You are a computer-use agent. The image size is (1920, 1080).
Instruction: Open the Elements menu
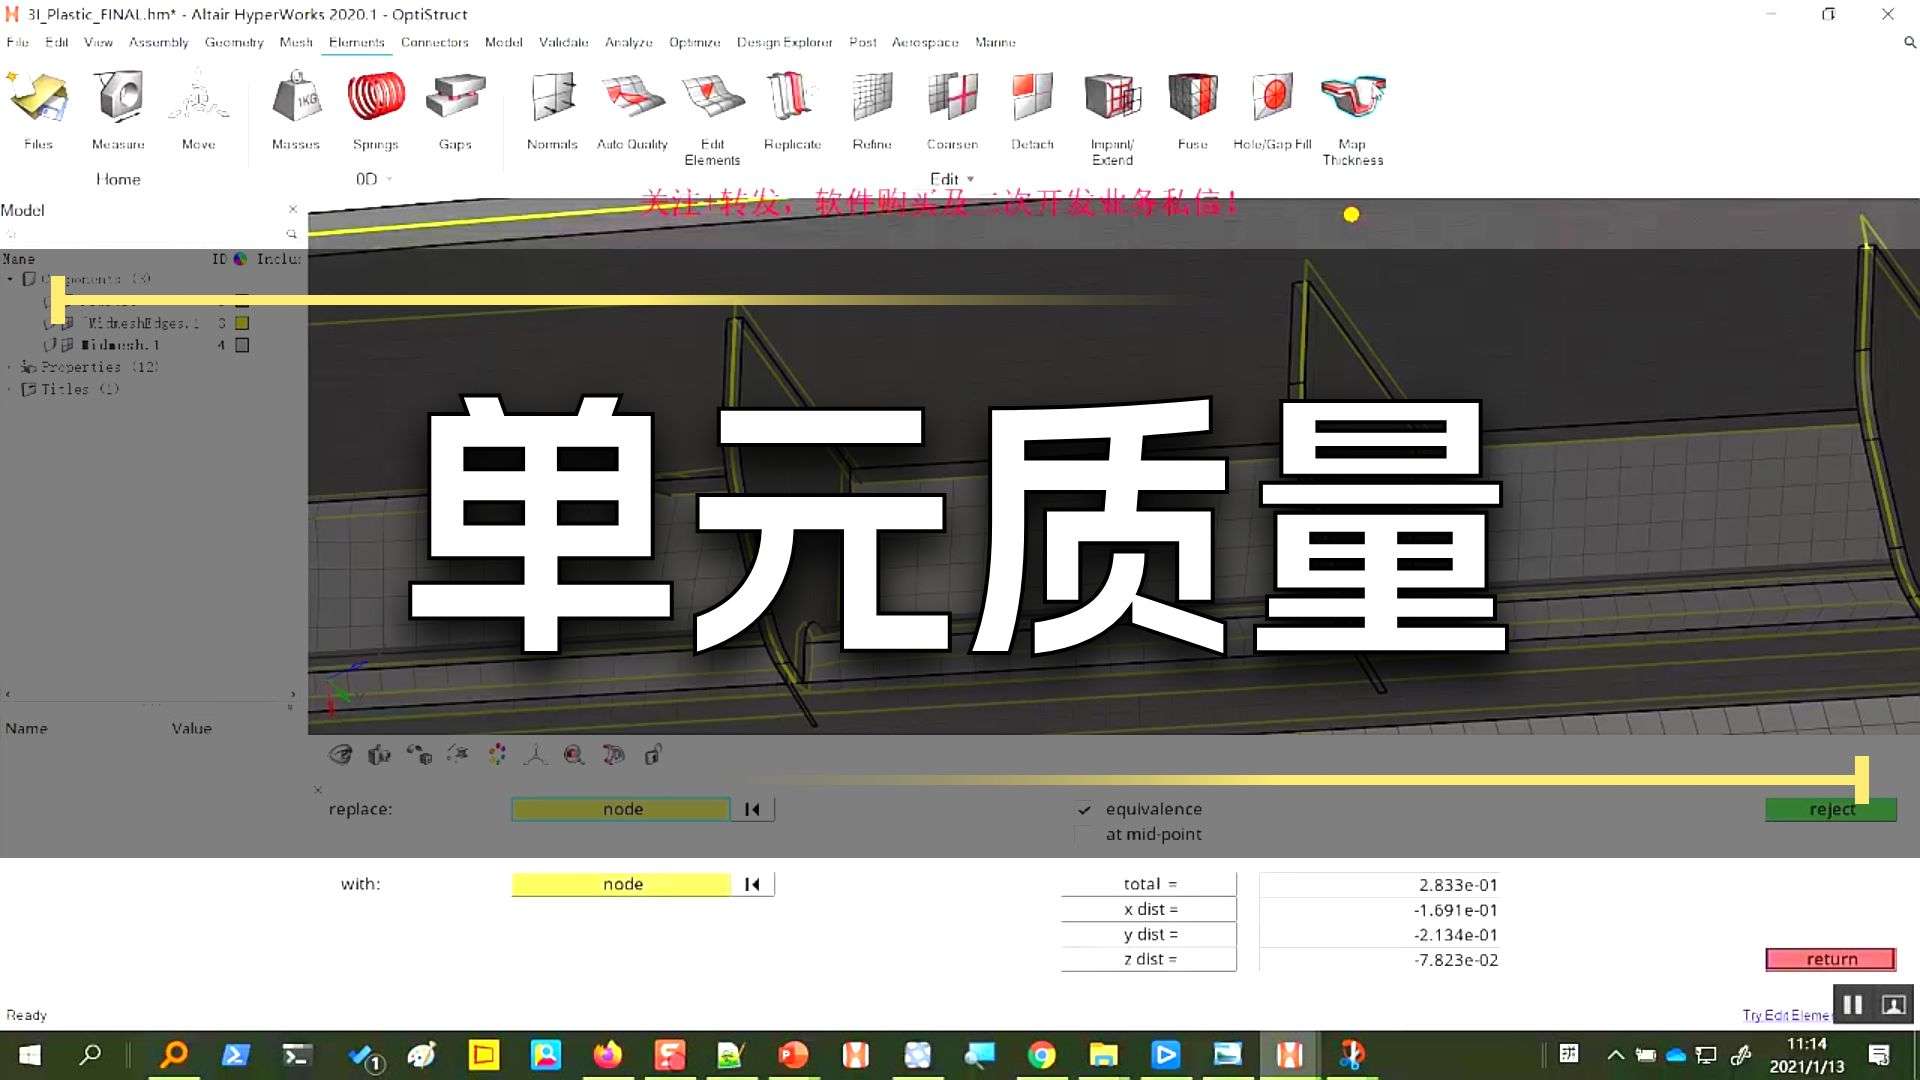(x=356, y=42)
